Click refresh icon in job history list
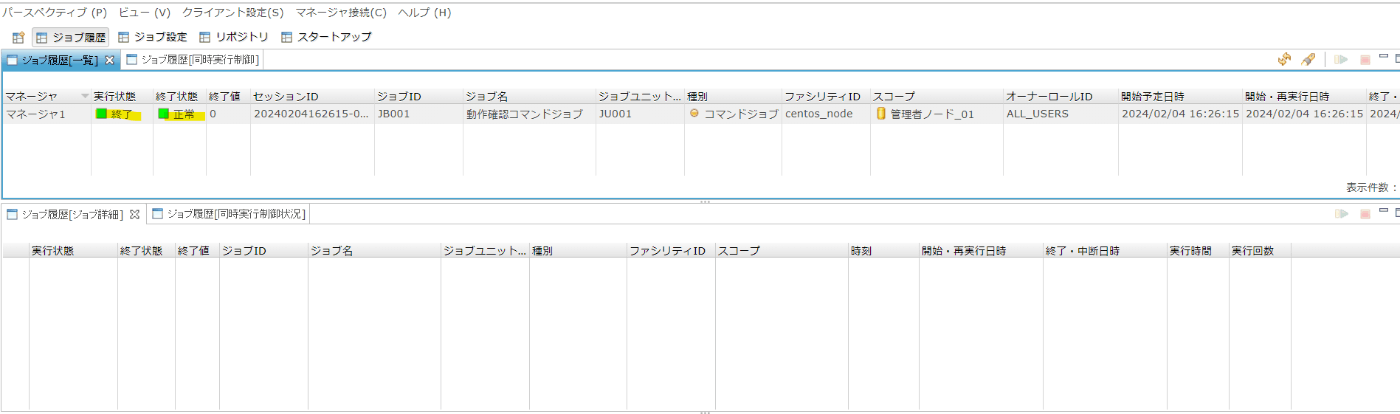Image resolution: width=1400 pixels, height=414 pixels. click(x=1286, y=60)
